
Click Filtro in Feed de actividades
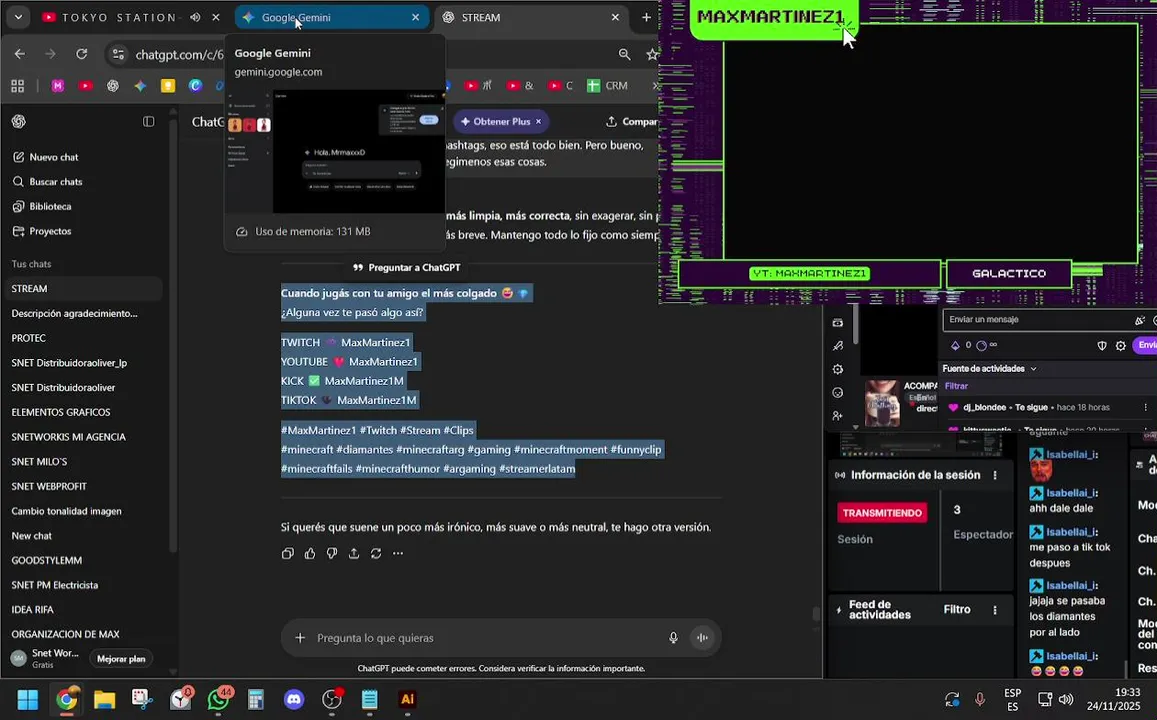pyautogui.click(x=957, y=609)
